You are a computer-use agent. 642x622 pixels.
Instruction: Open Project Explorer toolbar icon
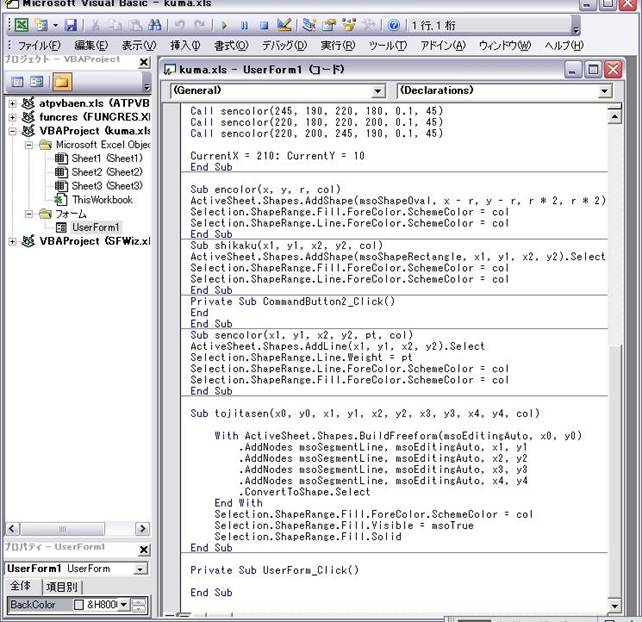coord(309,25)
